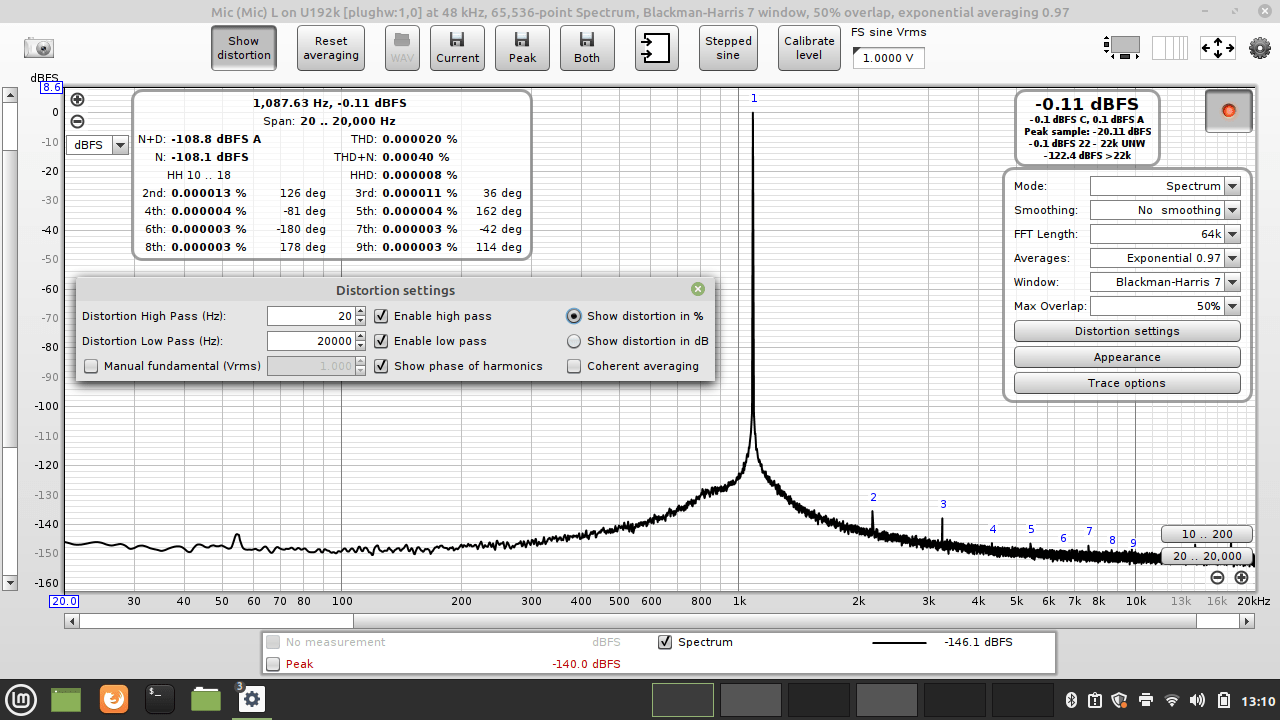The height and width of the screenshot is (720, 1280).
Task: Click the Distortion High Pass field
Action: tap(311, 316)
